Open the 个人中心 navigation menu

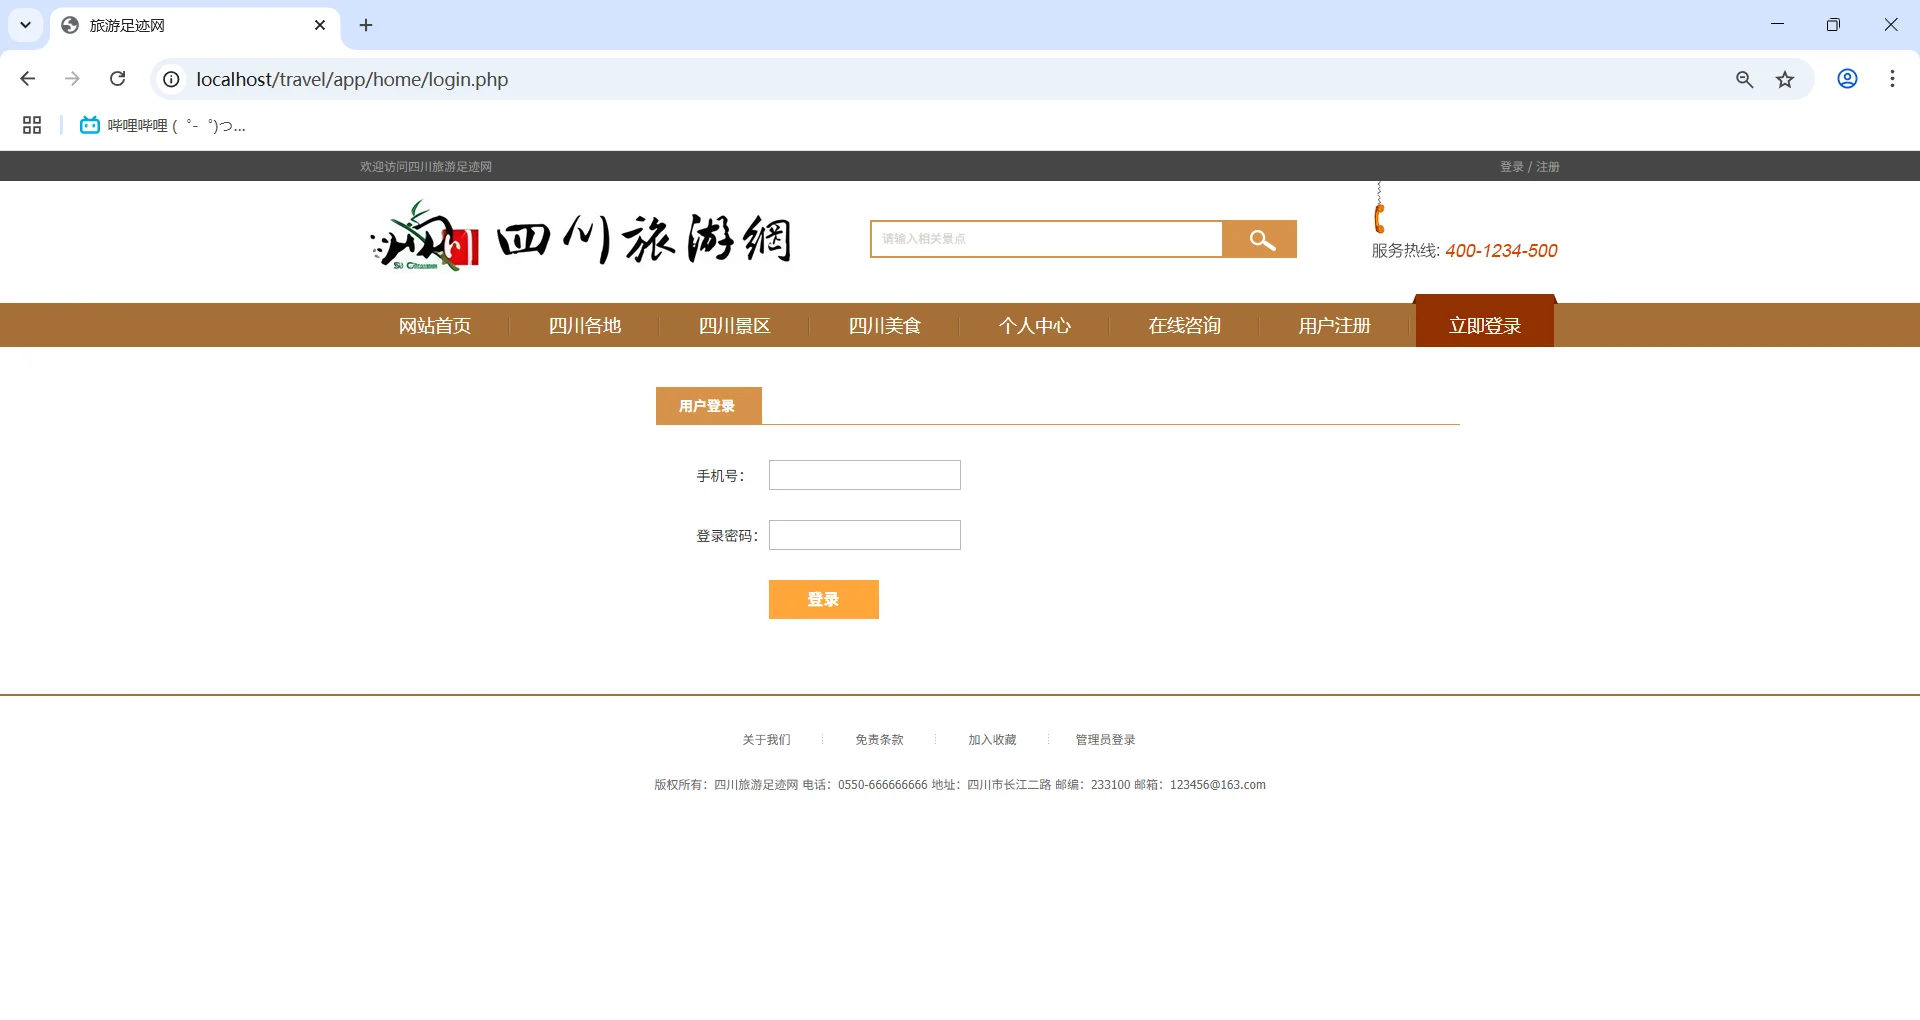click(x=1035, y=325)
